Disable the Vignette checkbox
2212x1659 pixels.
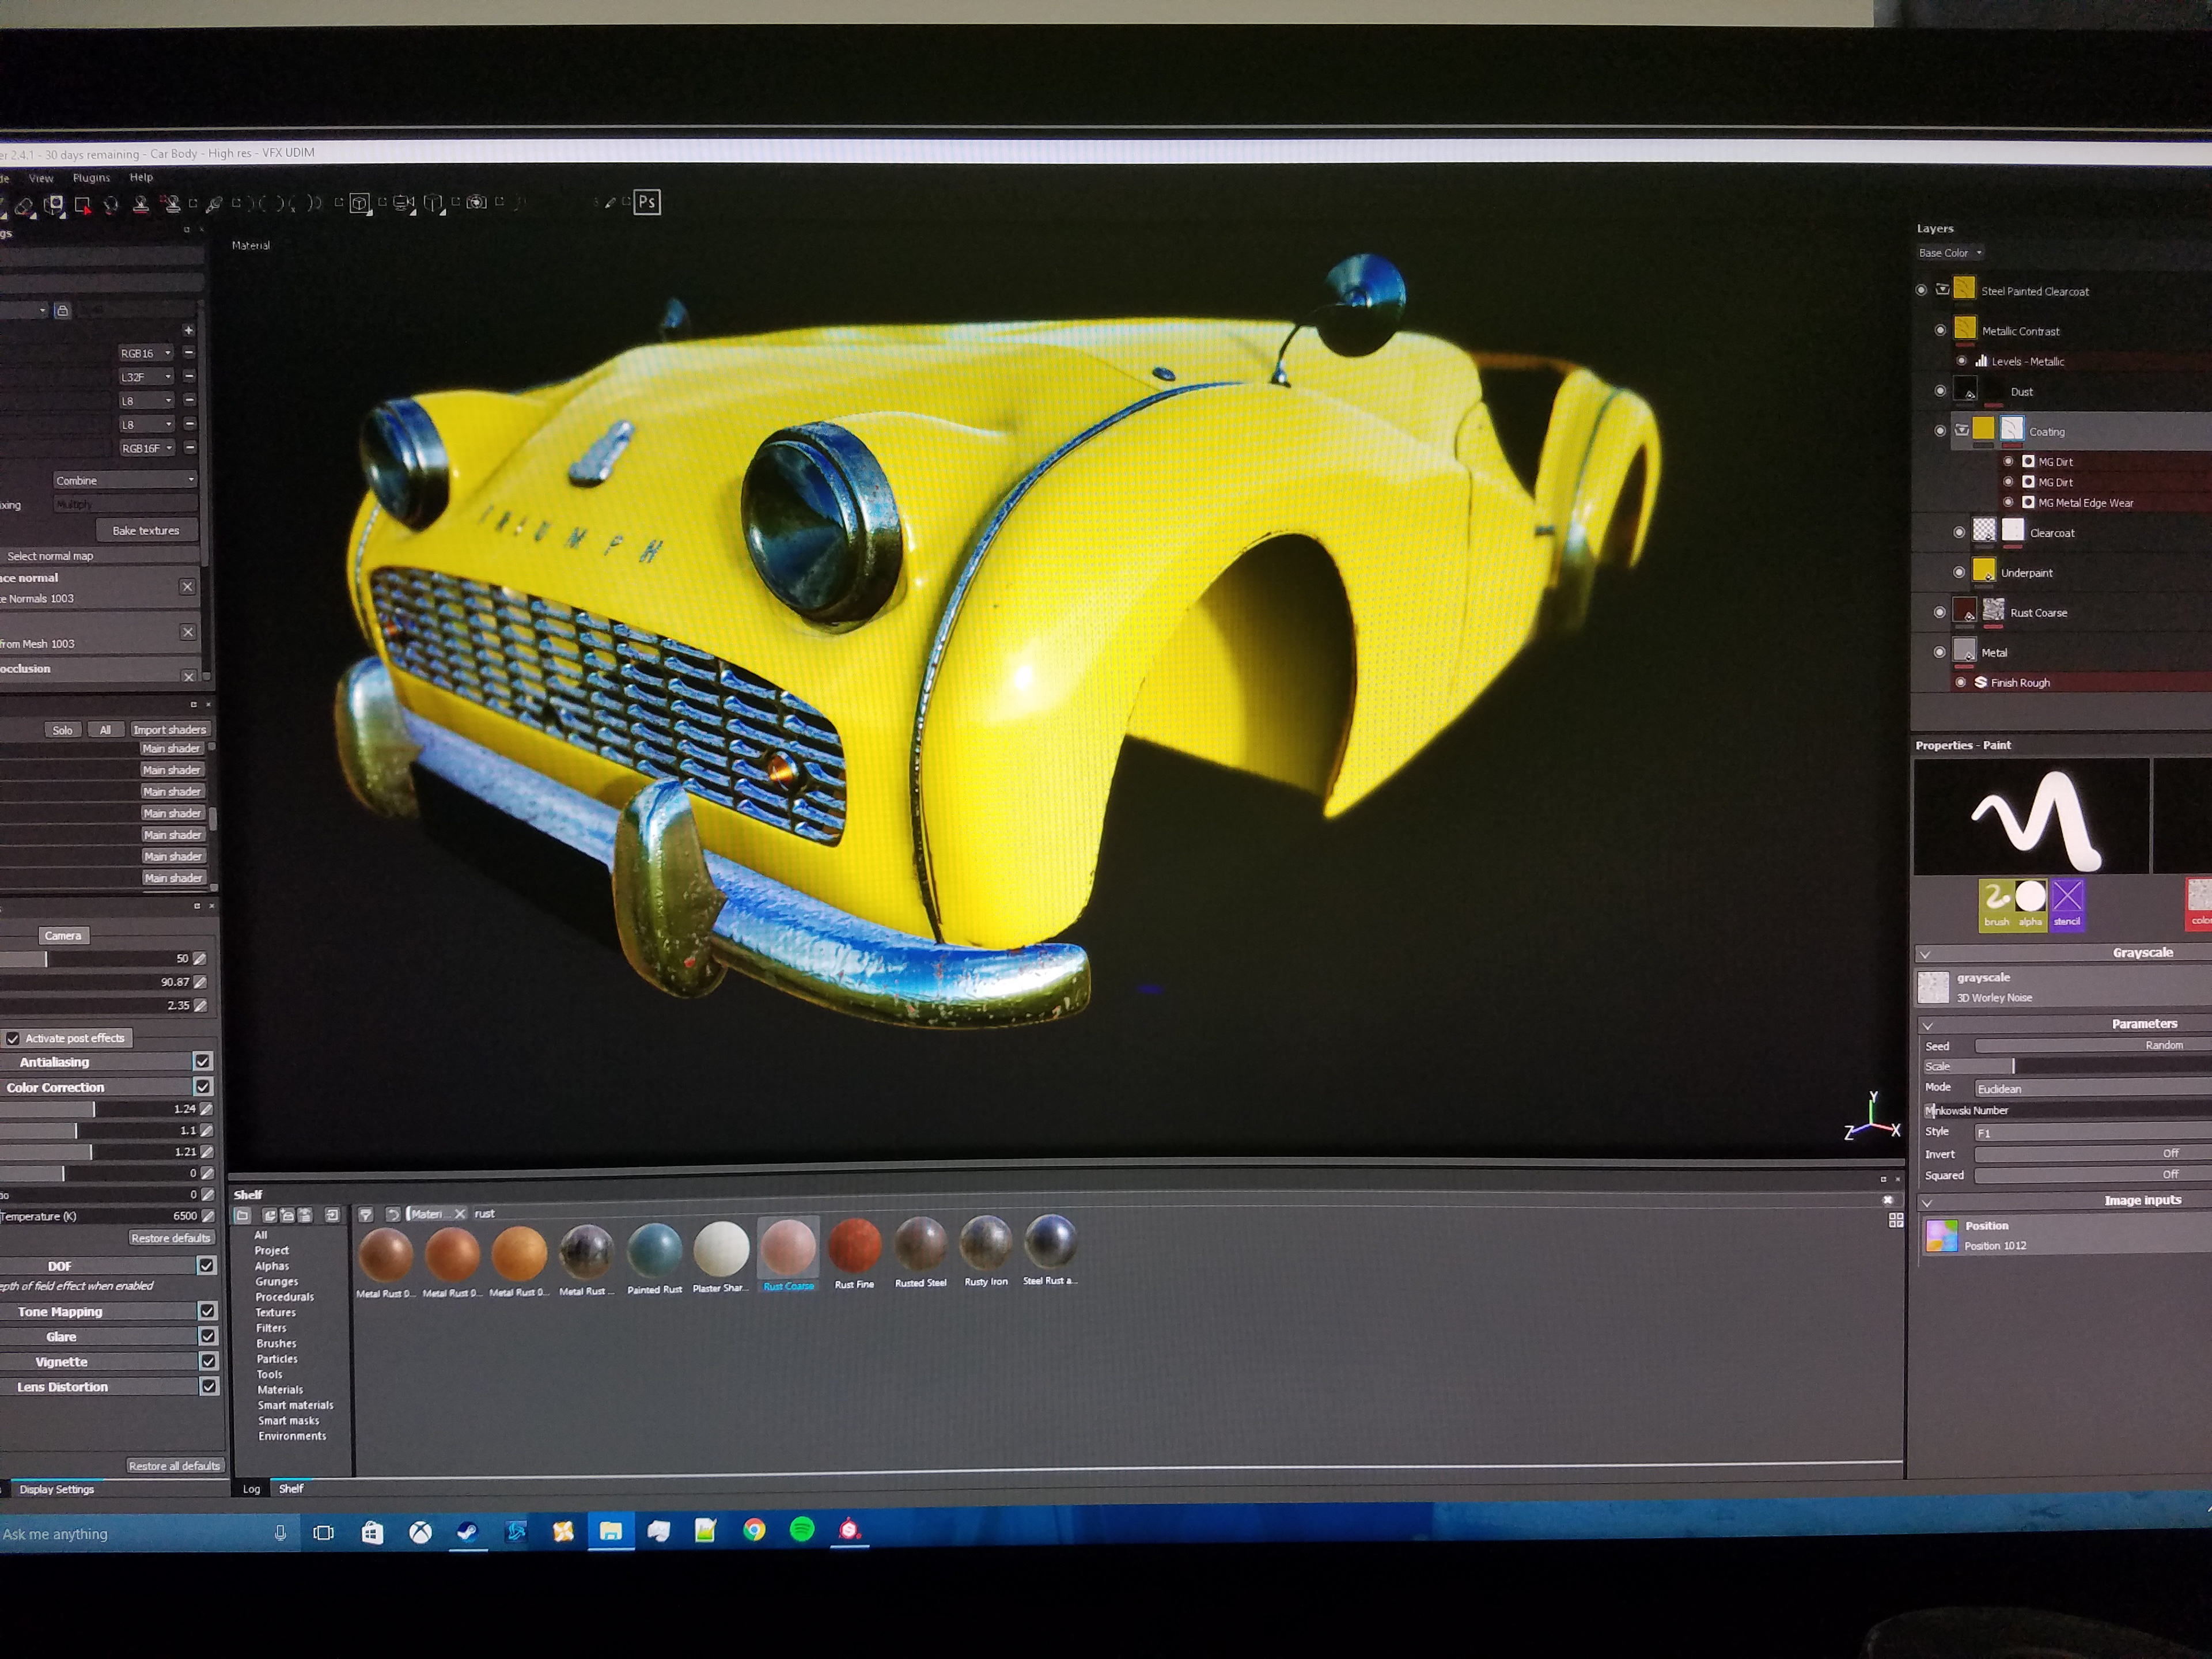pos(208,1361)
